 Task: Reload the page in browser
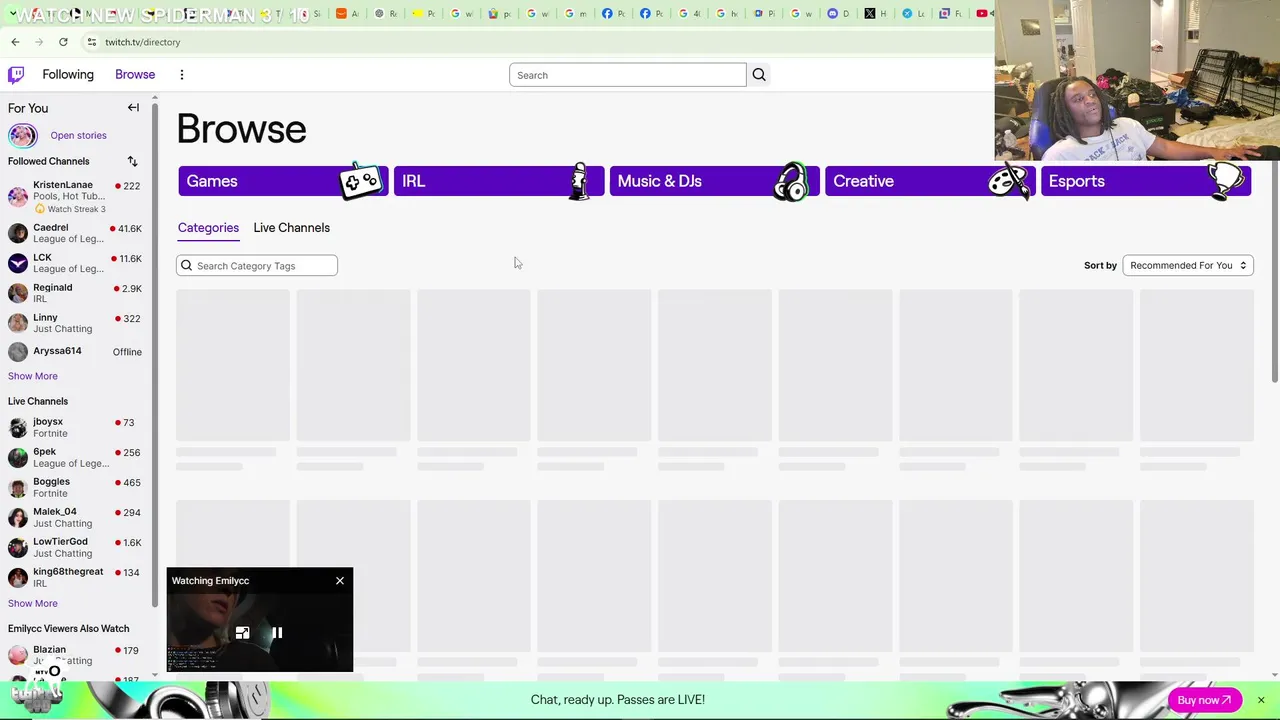(63, 42)
